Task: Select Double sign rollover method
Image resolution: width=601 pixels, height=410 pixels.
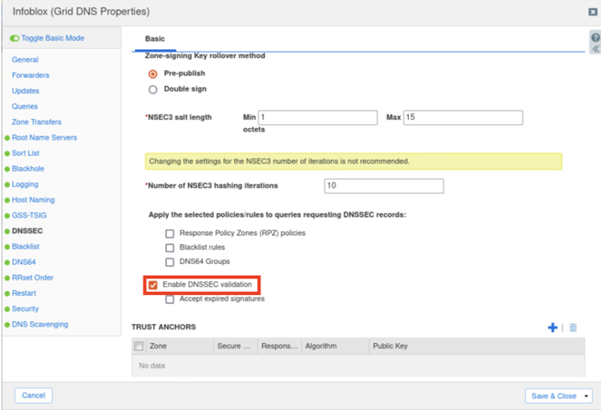Action: 153,89
